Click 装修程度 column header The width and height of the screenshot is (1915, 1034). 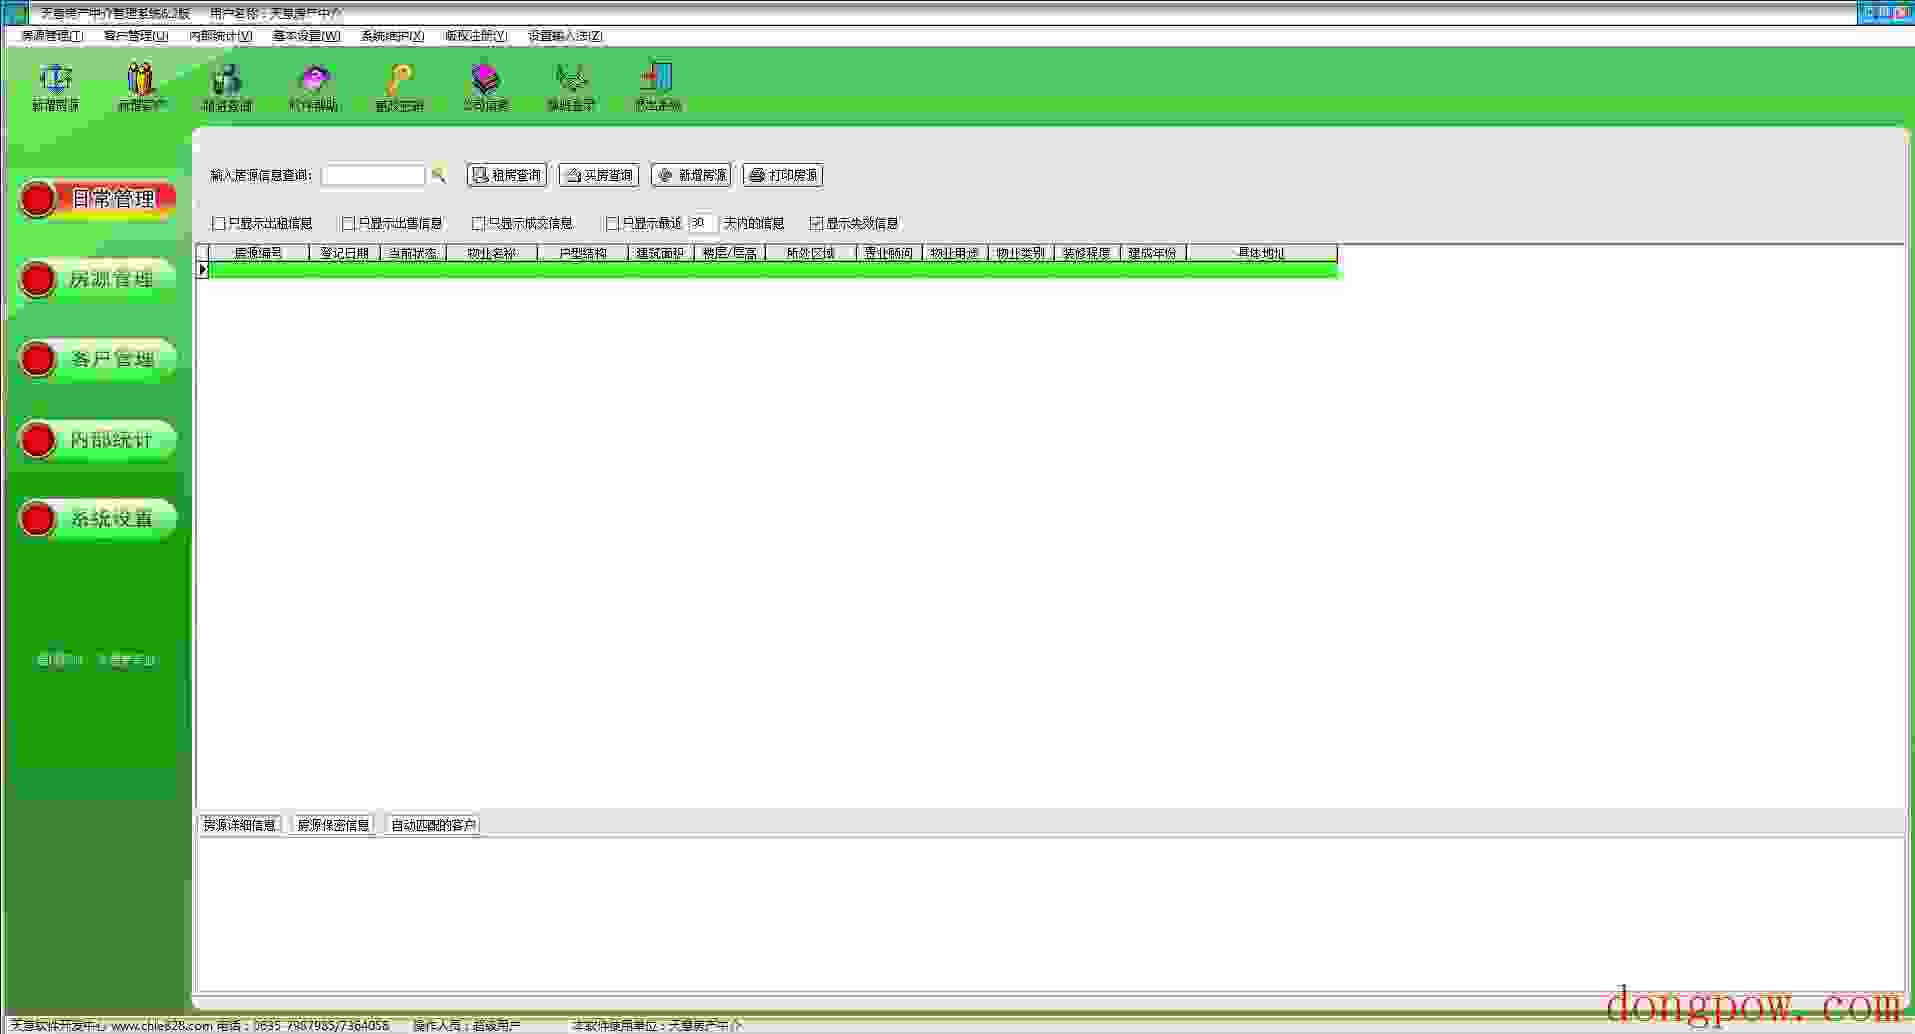point(1087,253)
